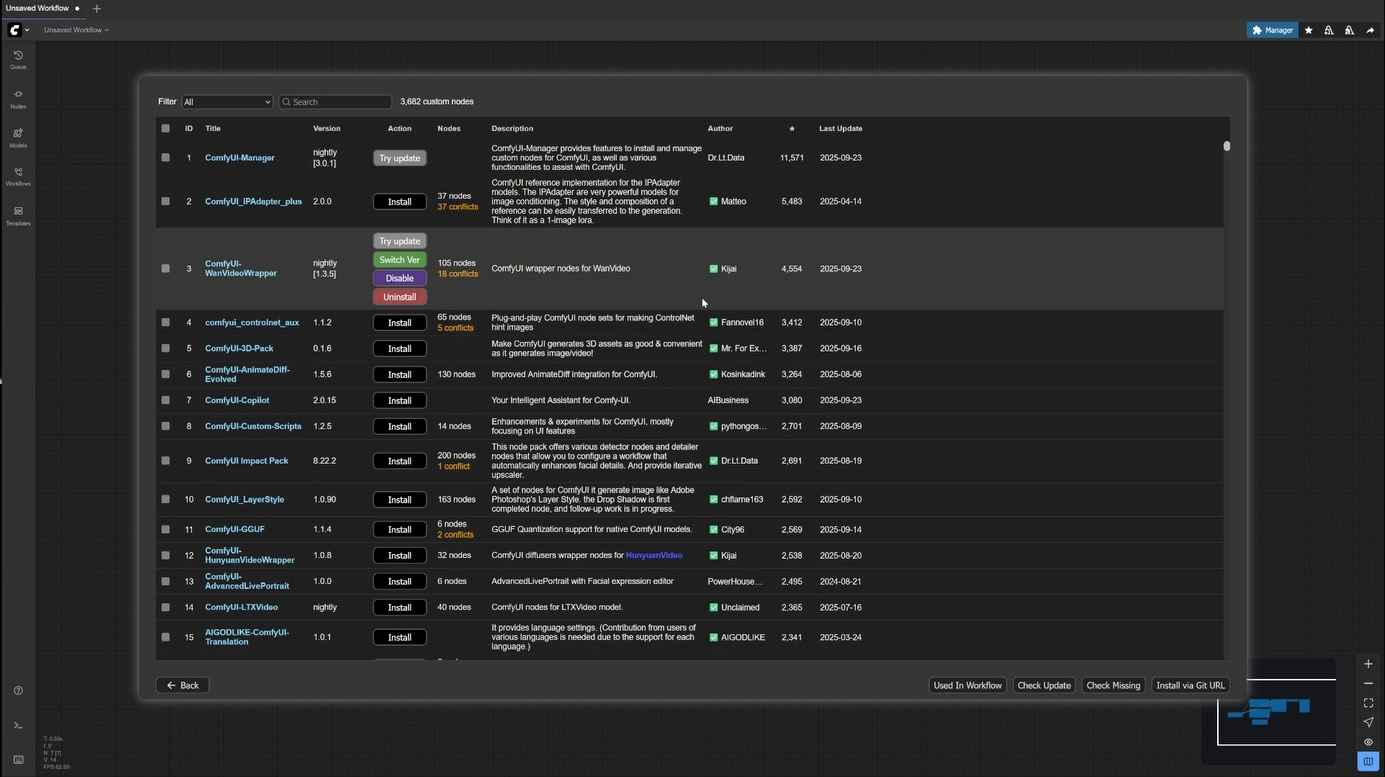Click the fit view frame icon
The width and height of the screenshot is (1385, 777).
pos(1368,703)
